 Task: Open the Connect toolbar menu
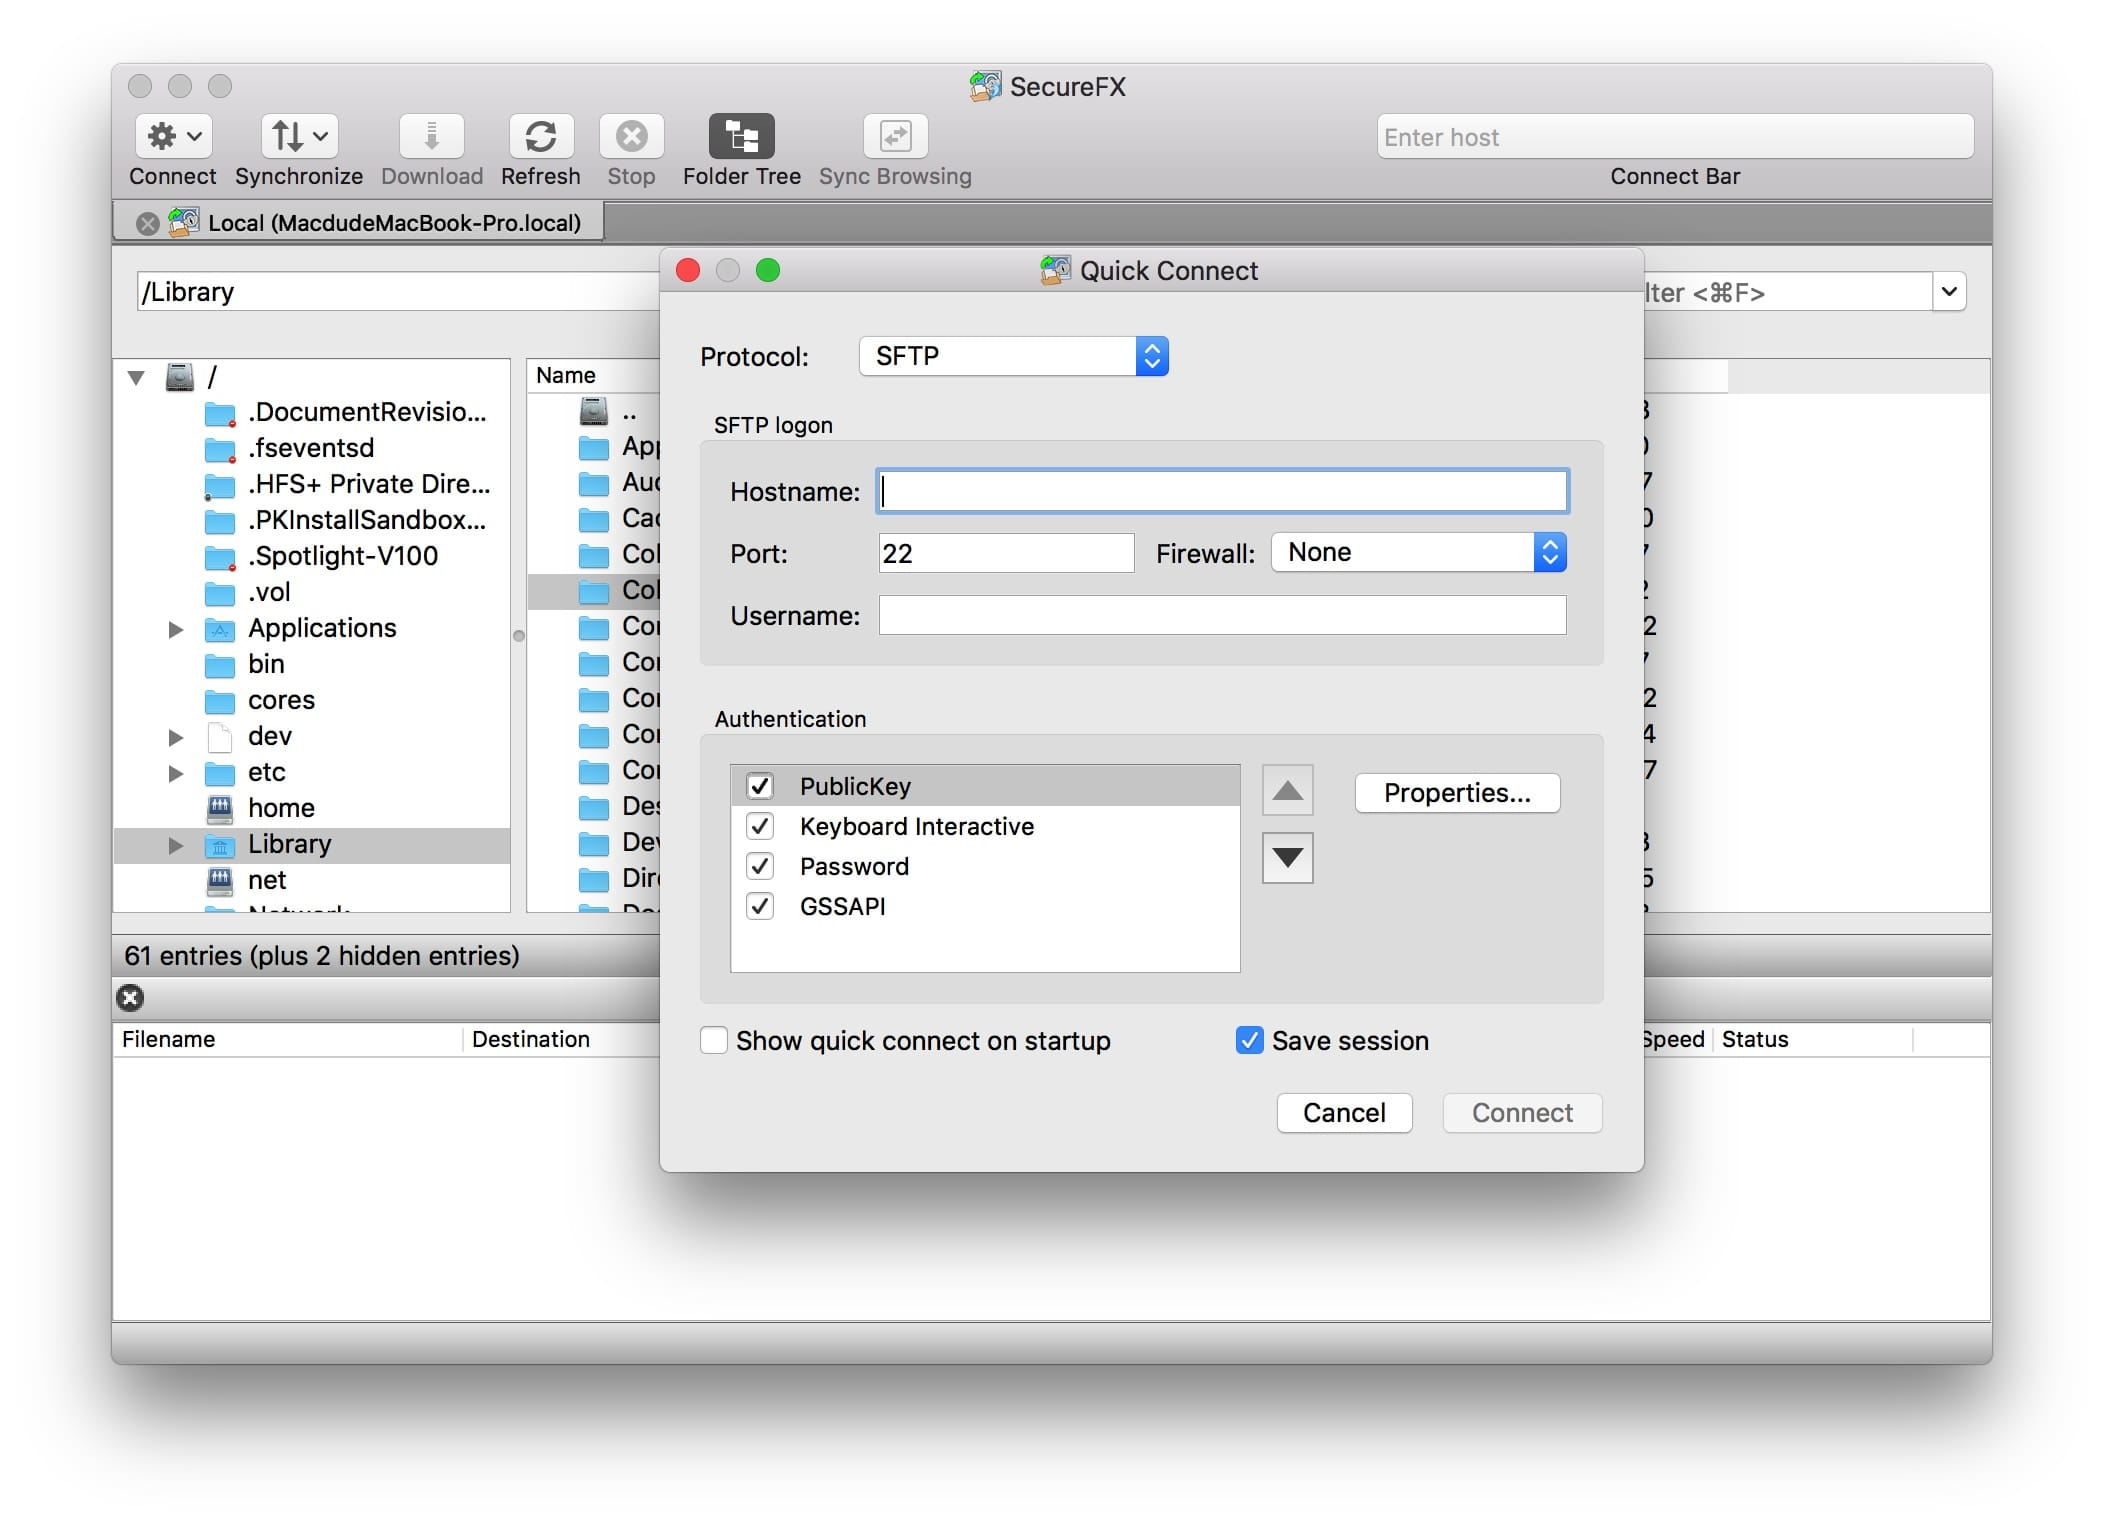[x=173, y=136]
